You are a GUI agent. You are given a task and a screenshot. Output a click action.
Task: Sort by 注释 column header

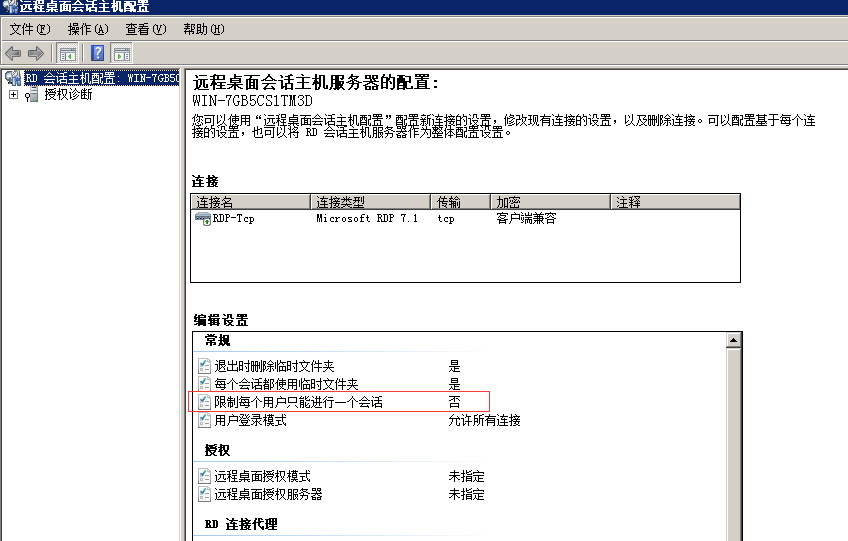click(x=675, y=202)
